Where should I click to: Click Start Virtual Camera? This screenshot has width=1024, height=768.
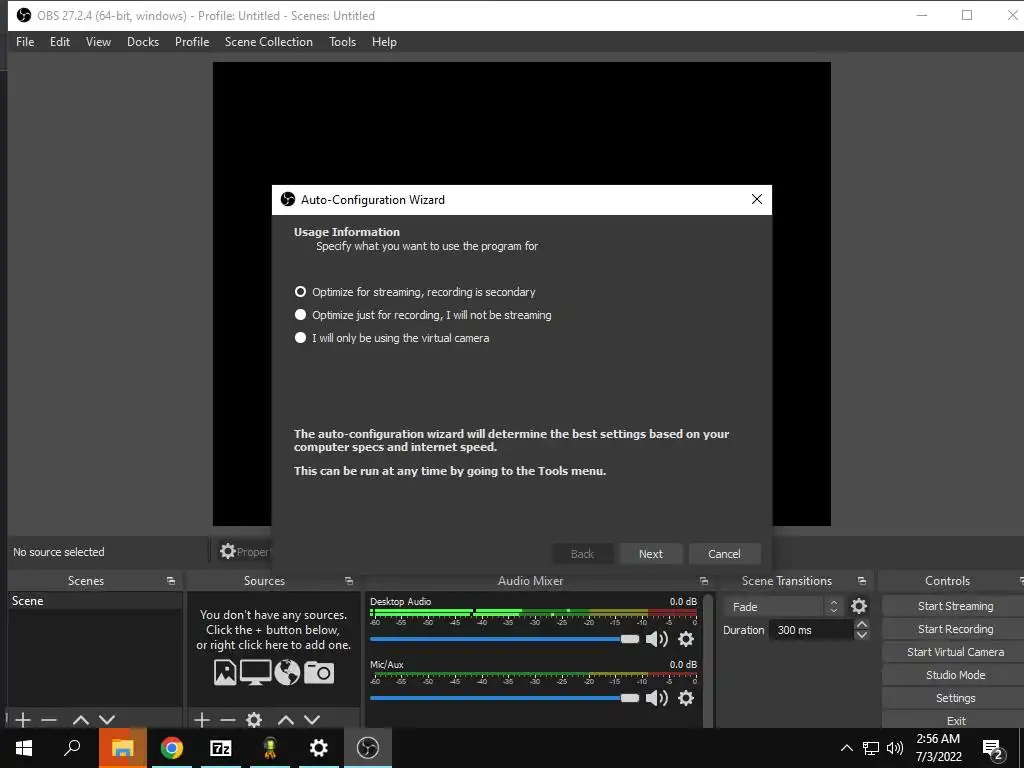coord(955,652)
